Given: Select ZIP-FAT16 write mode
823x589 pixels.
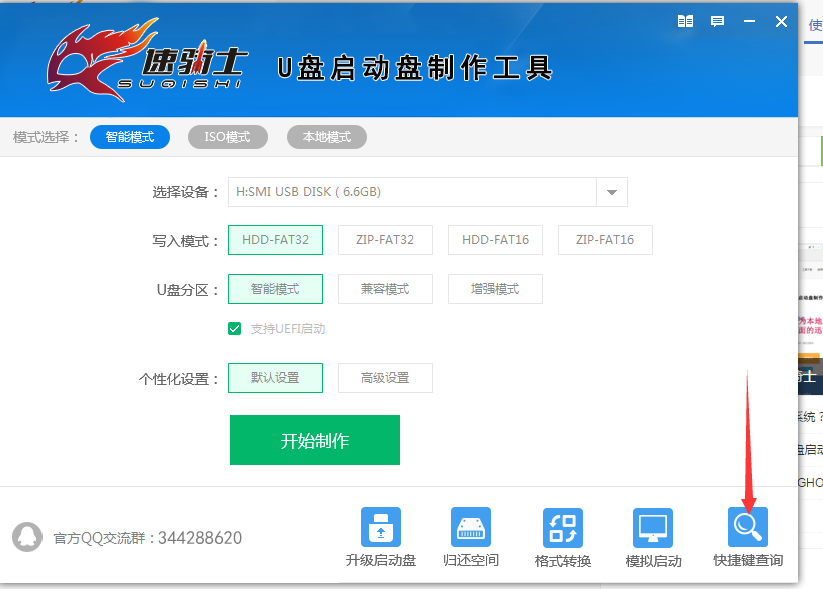Looking at the screenshot, I should click(605, 240).
